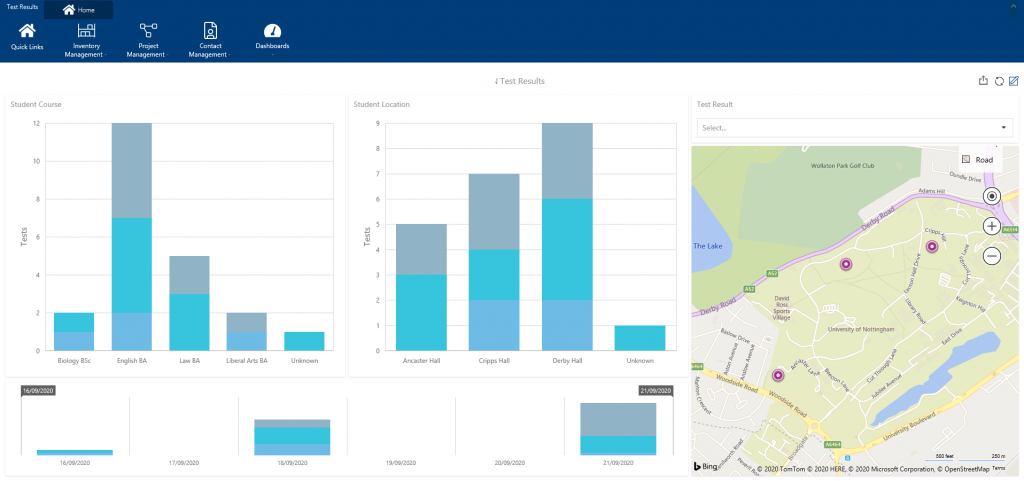Zoom in on the map
The image size is (1024, 481).
coord(992,226)
